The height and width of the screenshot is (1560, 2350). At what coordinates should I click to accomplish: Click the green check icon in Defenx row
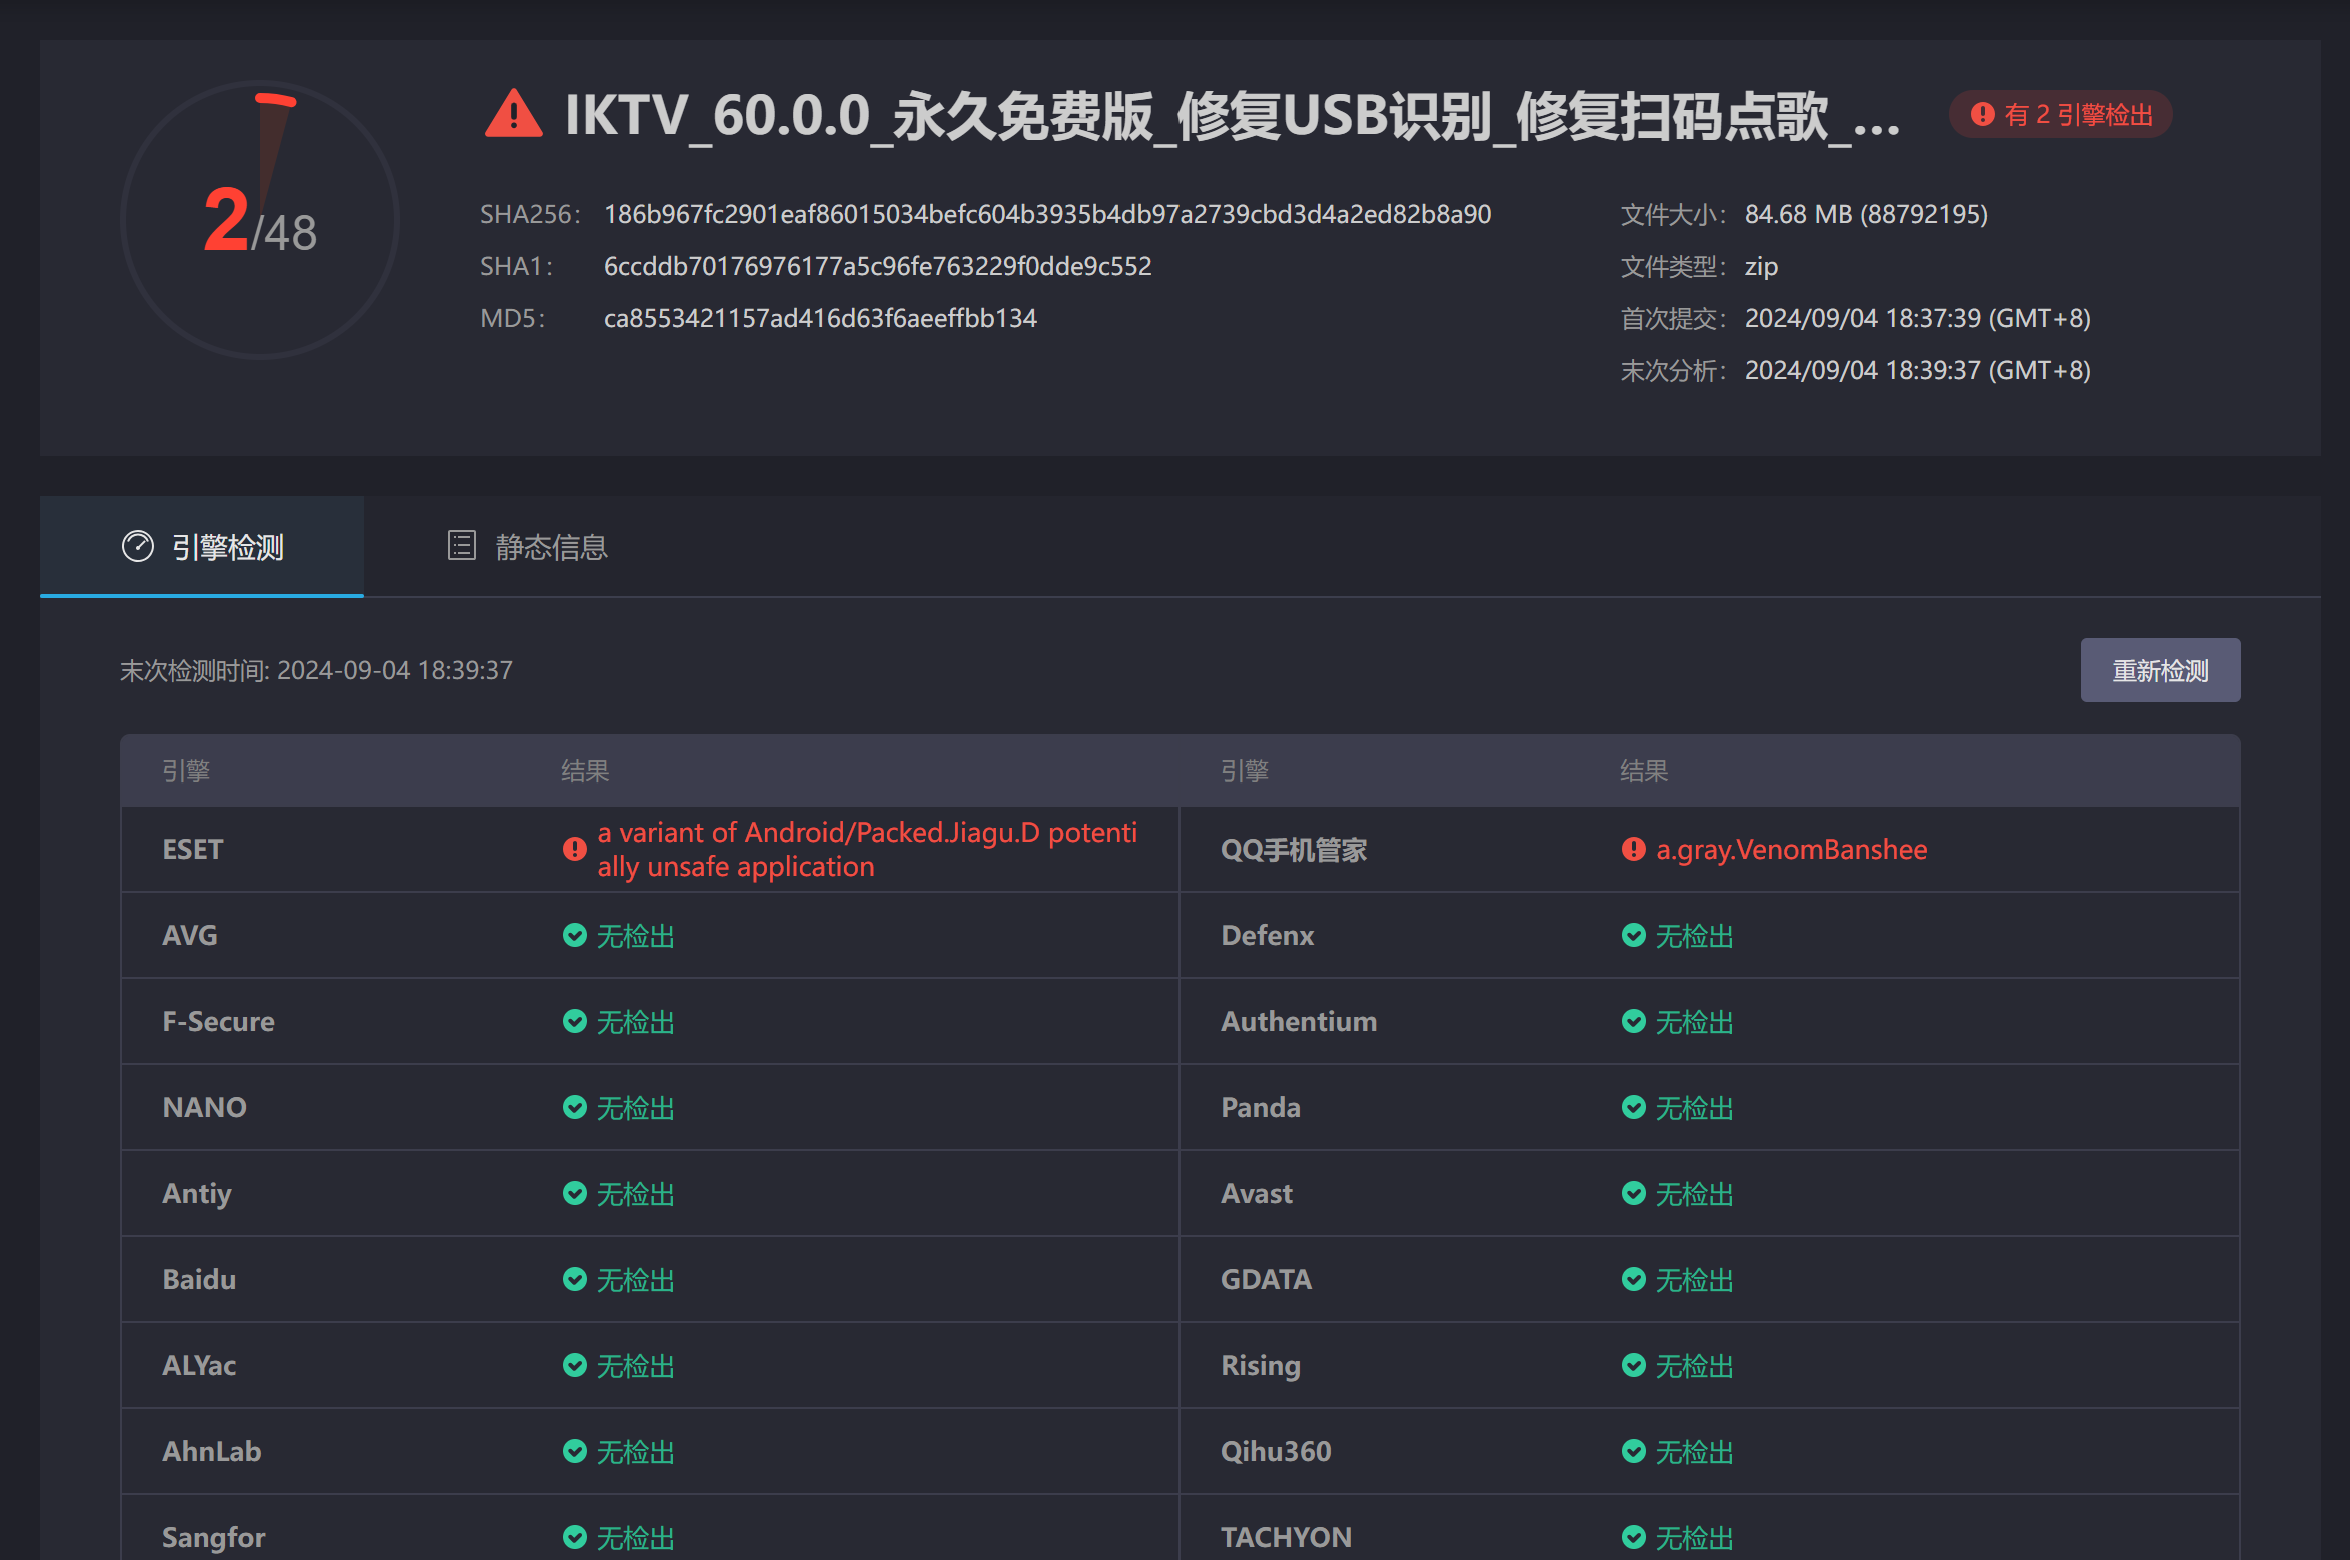1633,935
